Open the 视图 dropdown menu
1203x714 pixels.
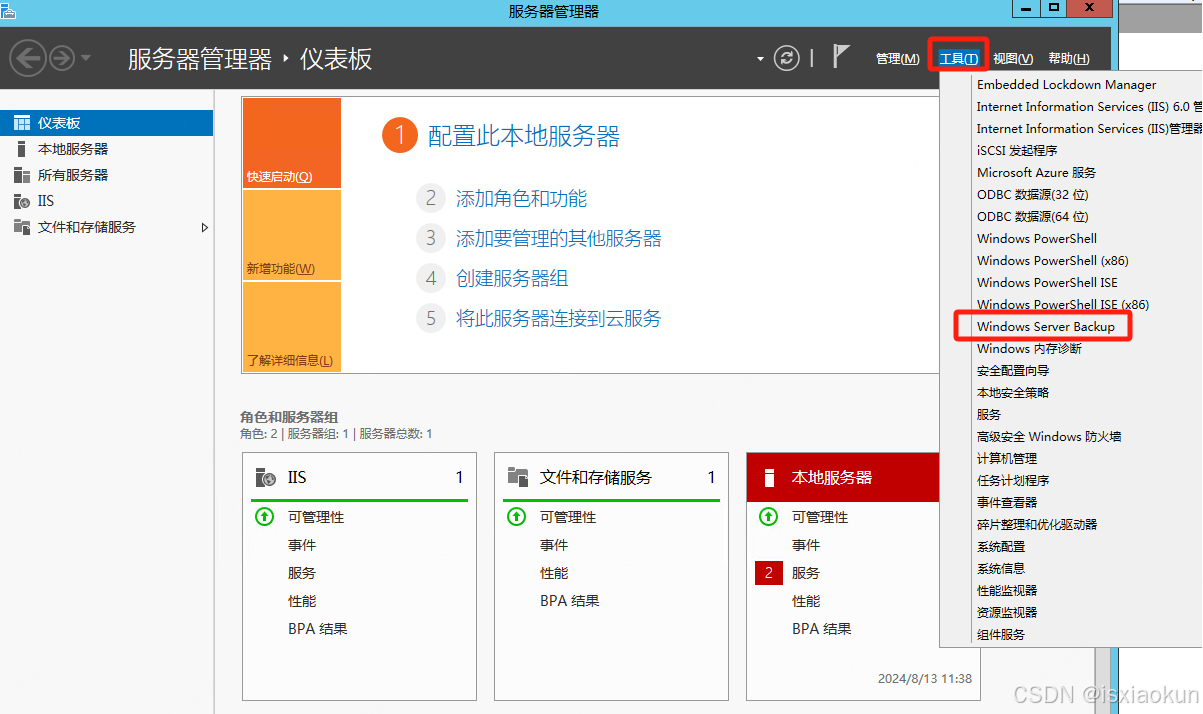(x=1012, y=58)
